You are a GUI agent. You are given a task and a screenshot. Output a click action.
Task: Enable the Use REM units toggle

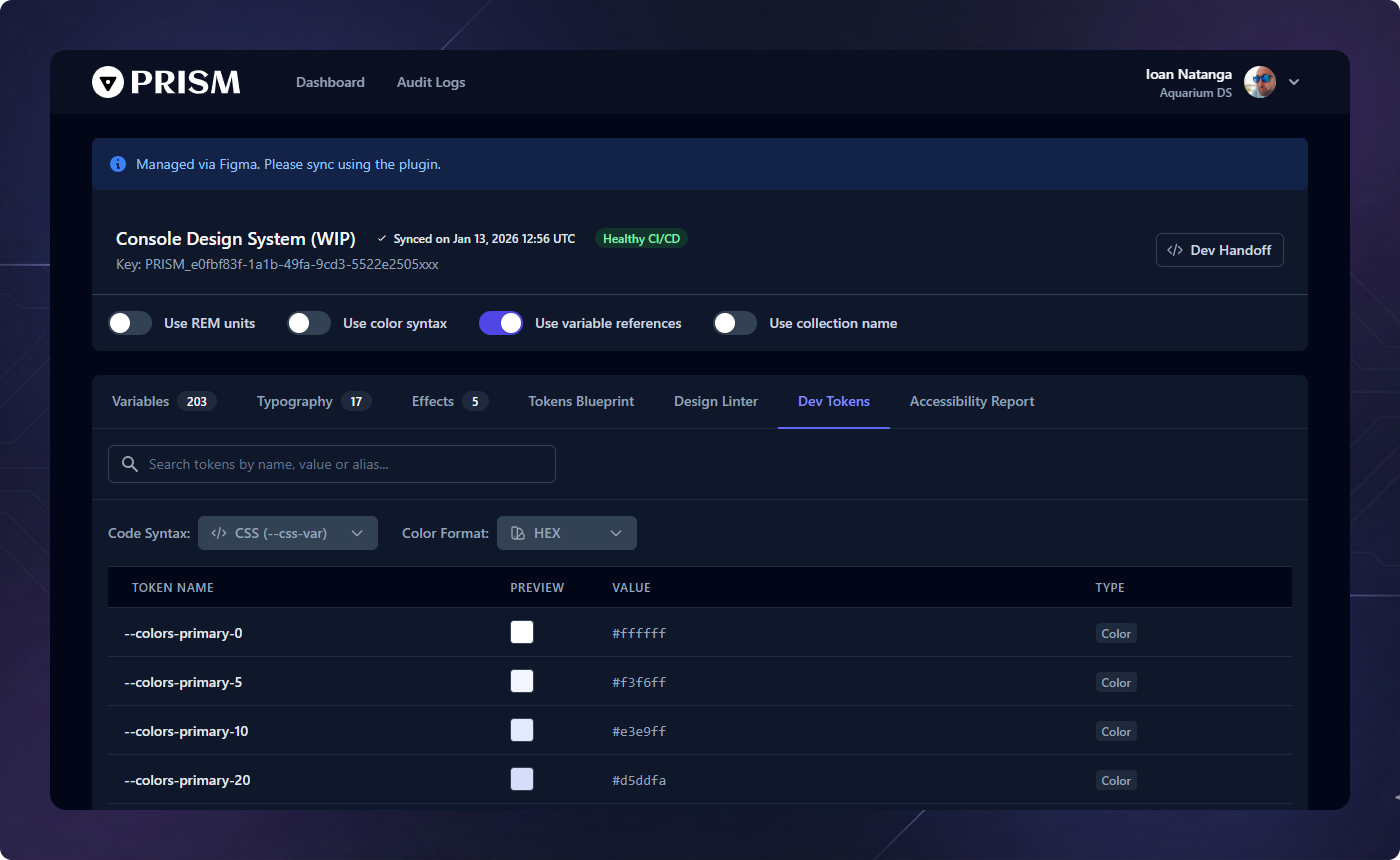coord(130,323)
